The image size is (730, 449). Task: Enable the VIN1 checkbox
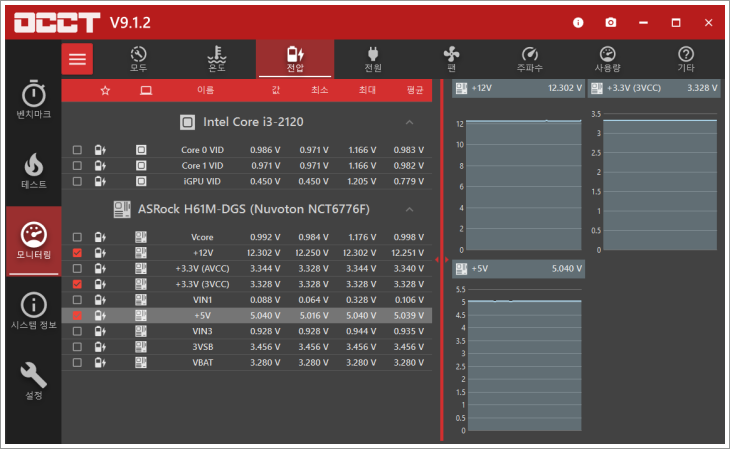(x=77, y=300)
